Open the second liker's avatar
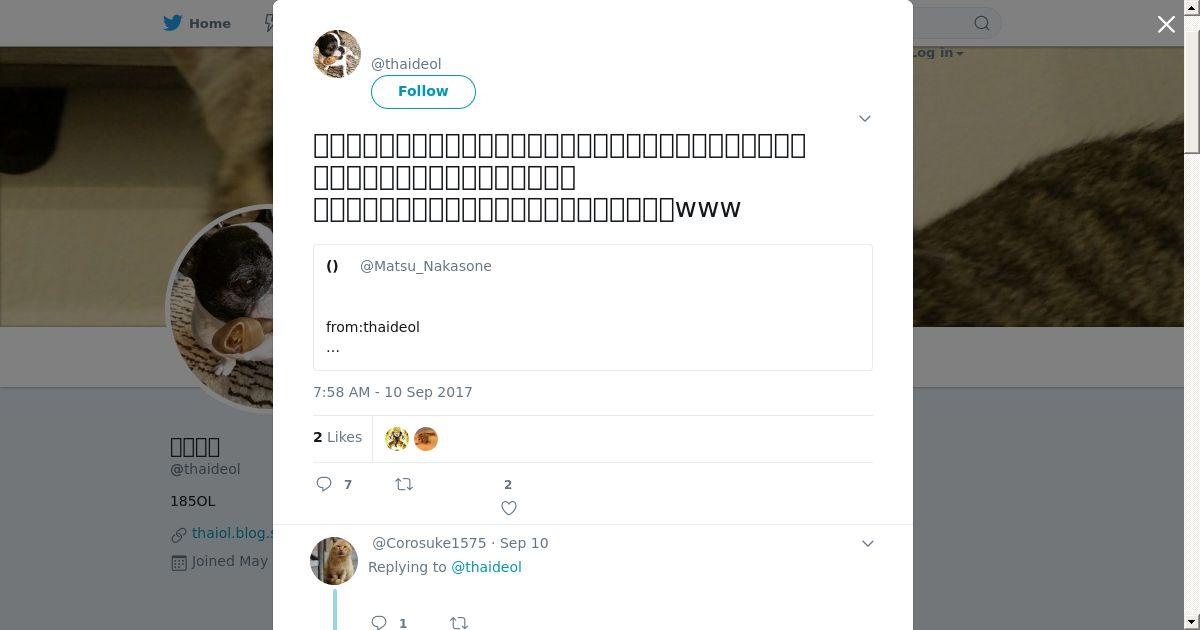 (x=426, y=438)
